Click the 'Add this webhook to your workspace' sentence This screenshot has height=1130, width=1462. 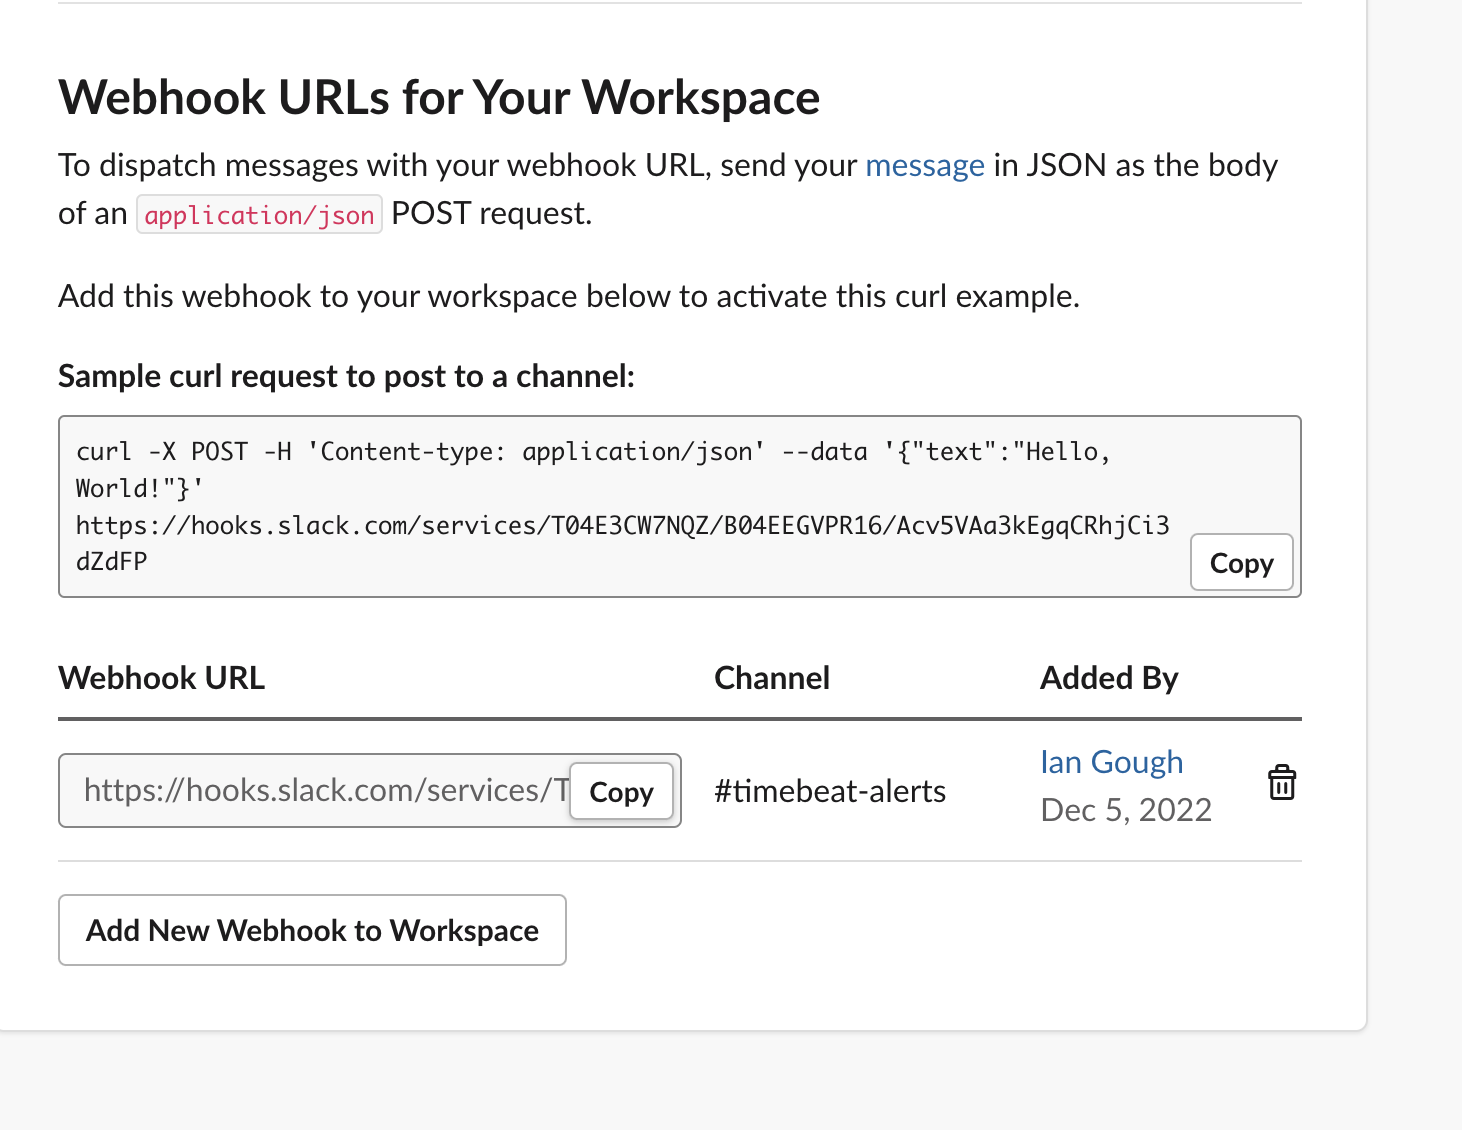point(569,297)
